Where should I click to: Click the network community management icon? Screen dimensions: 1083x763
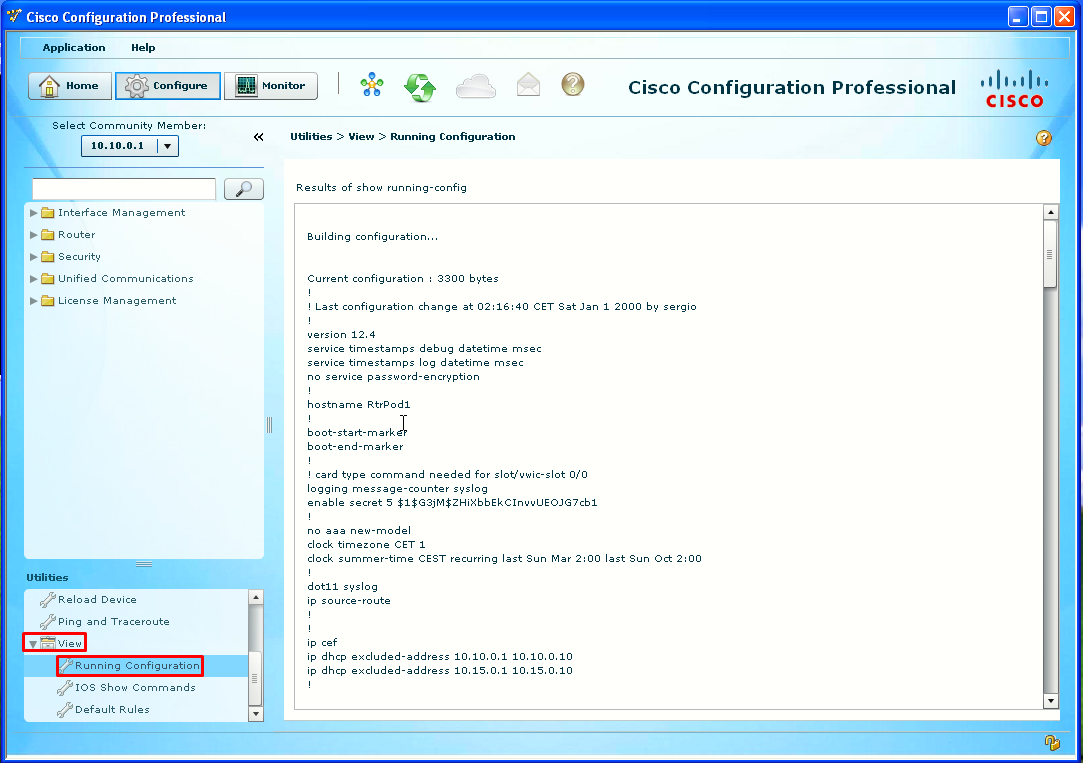point(372,85)
